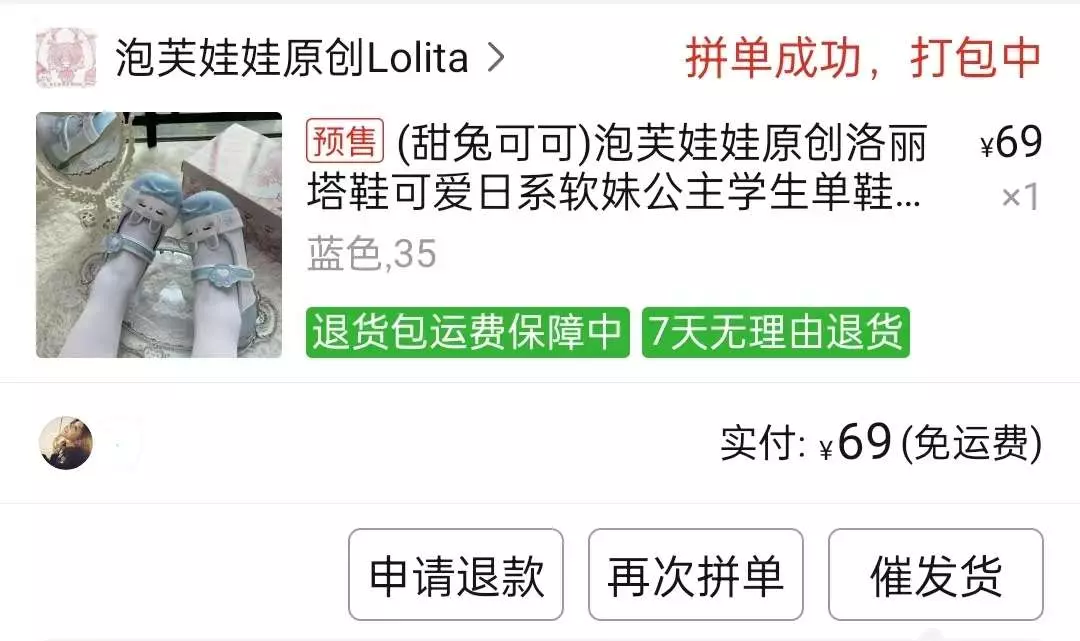Tap the red 预售 presale tag

[x=344, y=140]
